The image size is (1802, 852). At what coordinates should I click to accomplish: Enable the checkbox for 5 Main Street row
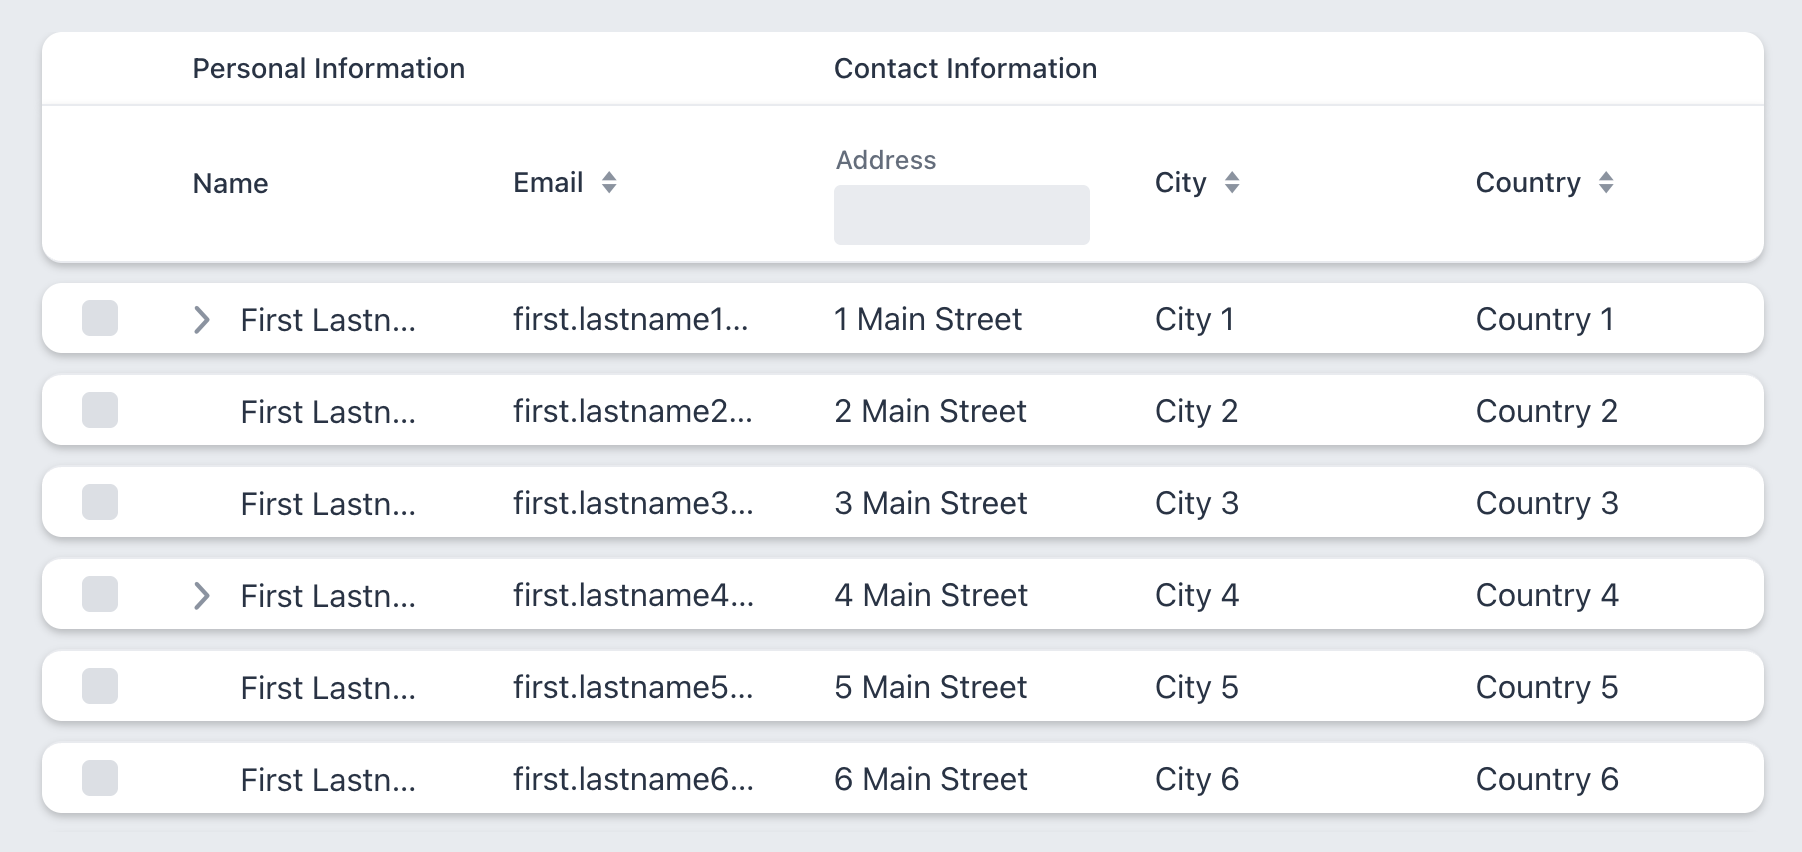[100, 687]
